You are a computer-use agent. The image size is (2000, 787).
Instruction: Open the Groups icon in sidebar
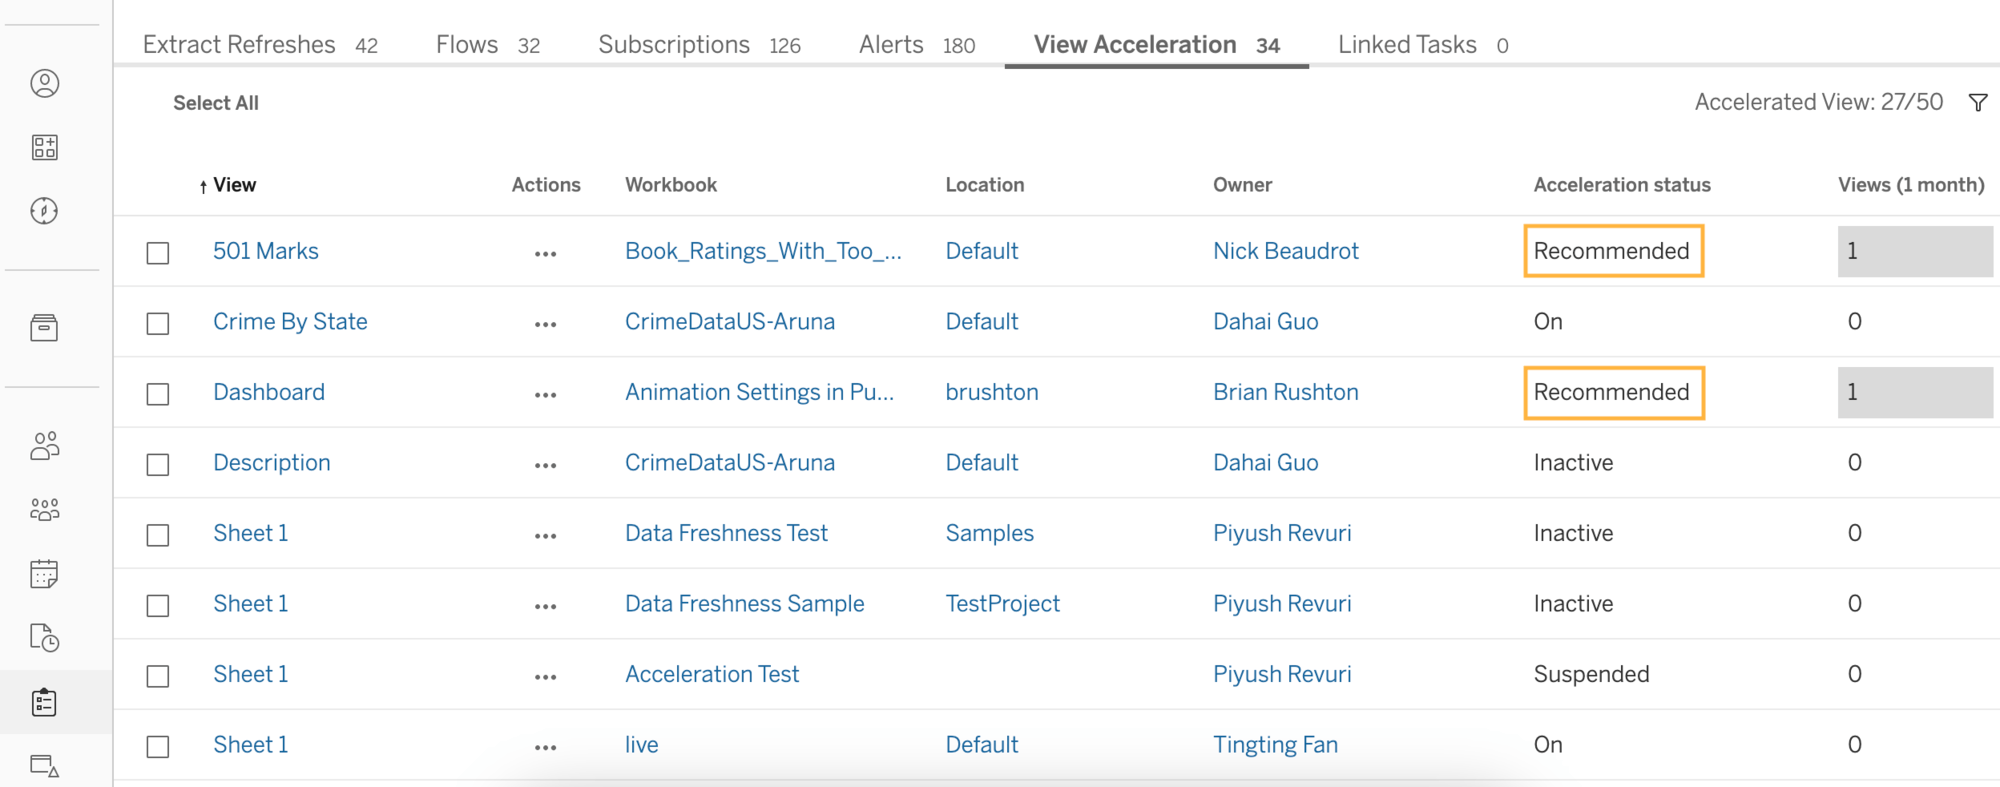(45, 510)
